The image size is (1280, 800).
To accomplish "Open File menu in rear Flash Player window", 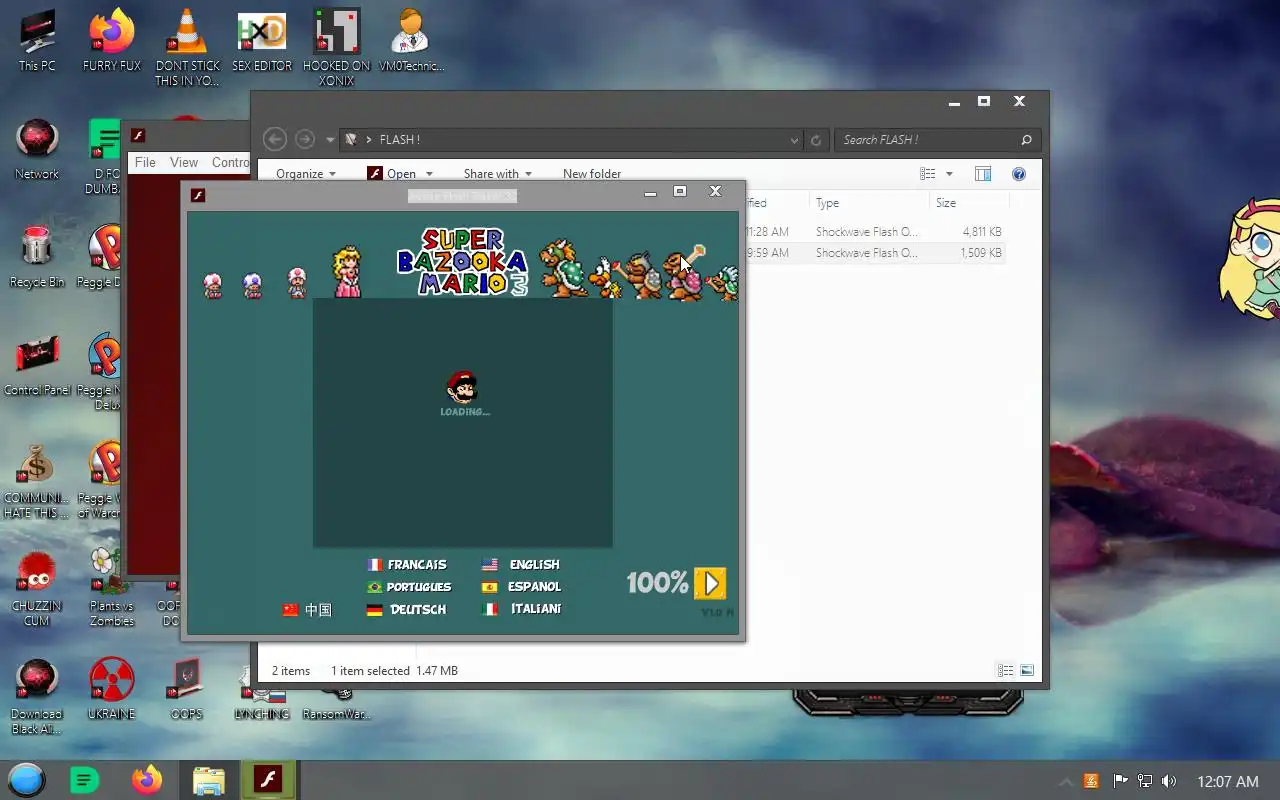I will click(x=145, y=162).
